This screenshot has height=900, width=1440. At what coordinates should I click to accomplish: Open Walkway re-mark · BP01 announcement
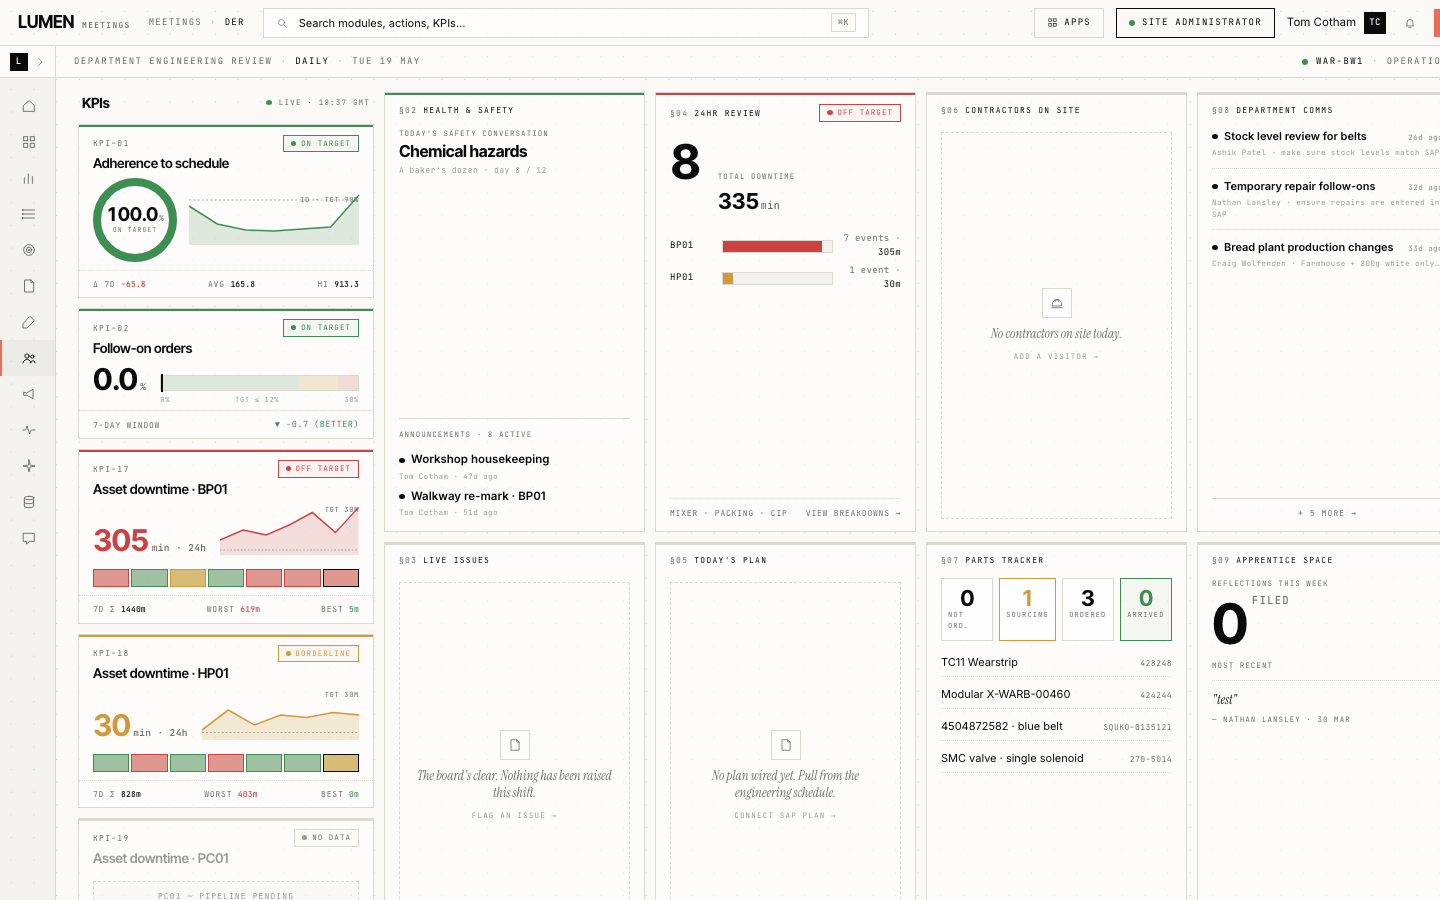[x=478, y=496]
